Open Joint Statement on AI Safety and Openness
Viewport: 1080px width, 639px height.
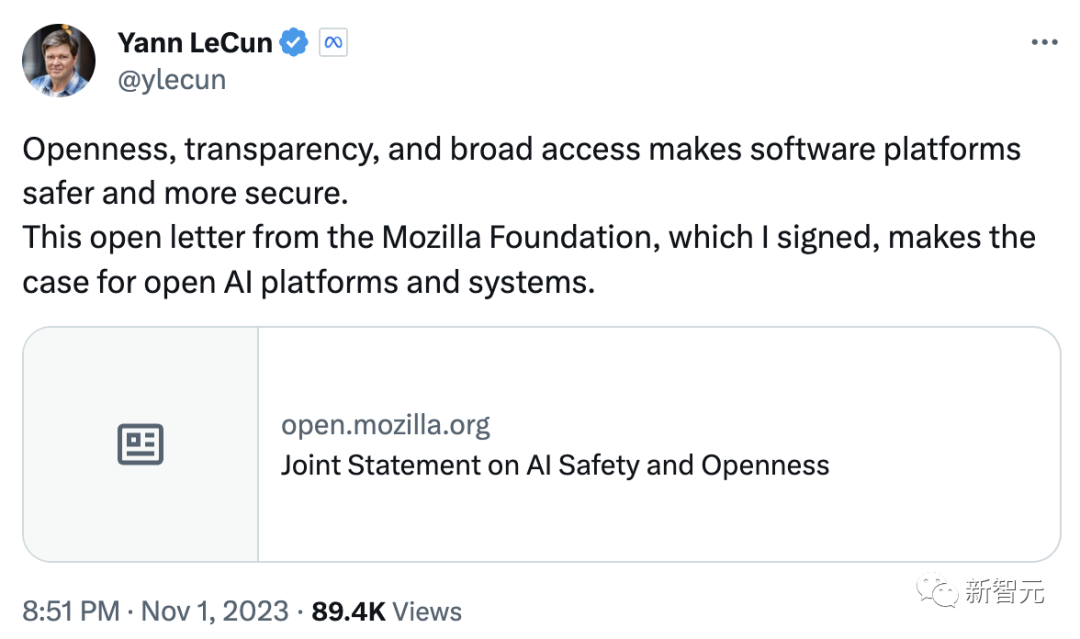(554, 465)
